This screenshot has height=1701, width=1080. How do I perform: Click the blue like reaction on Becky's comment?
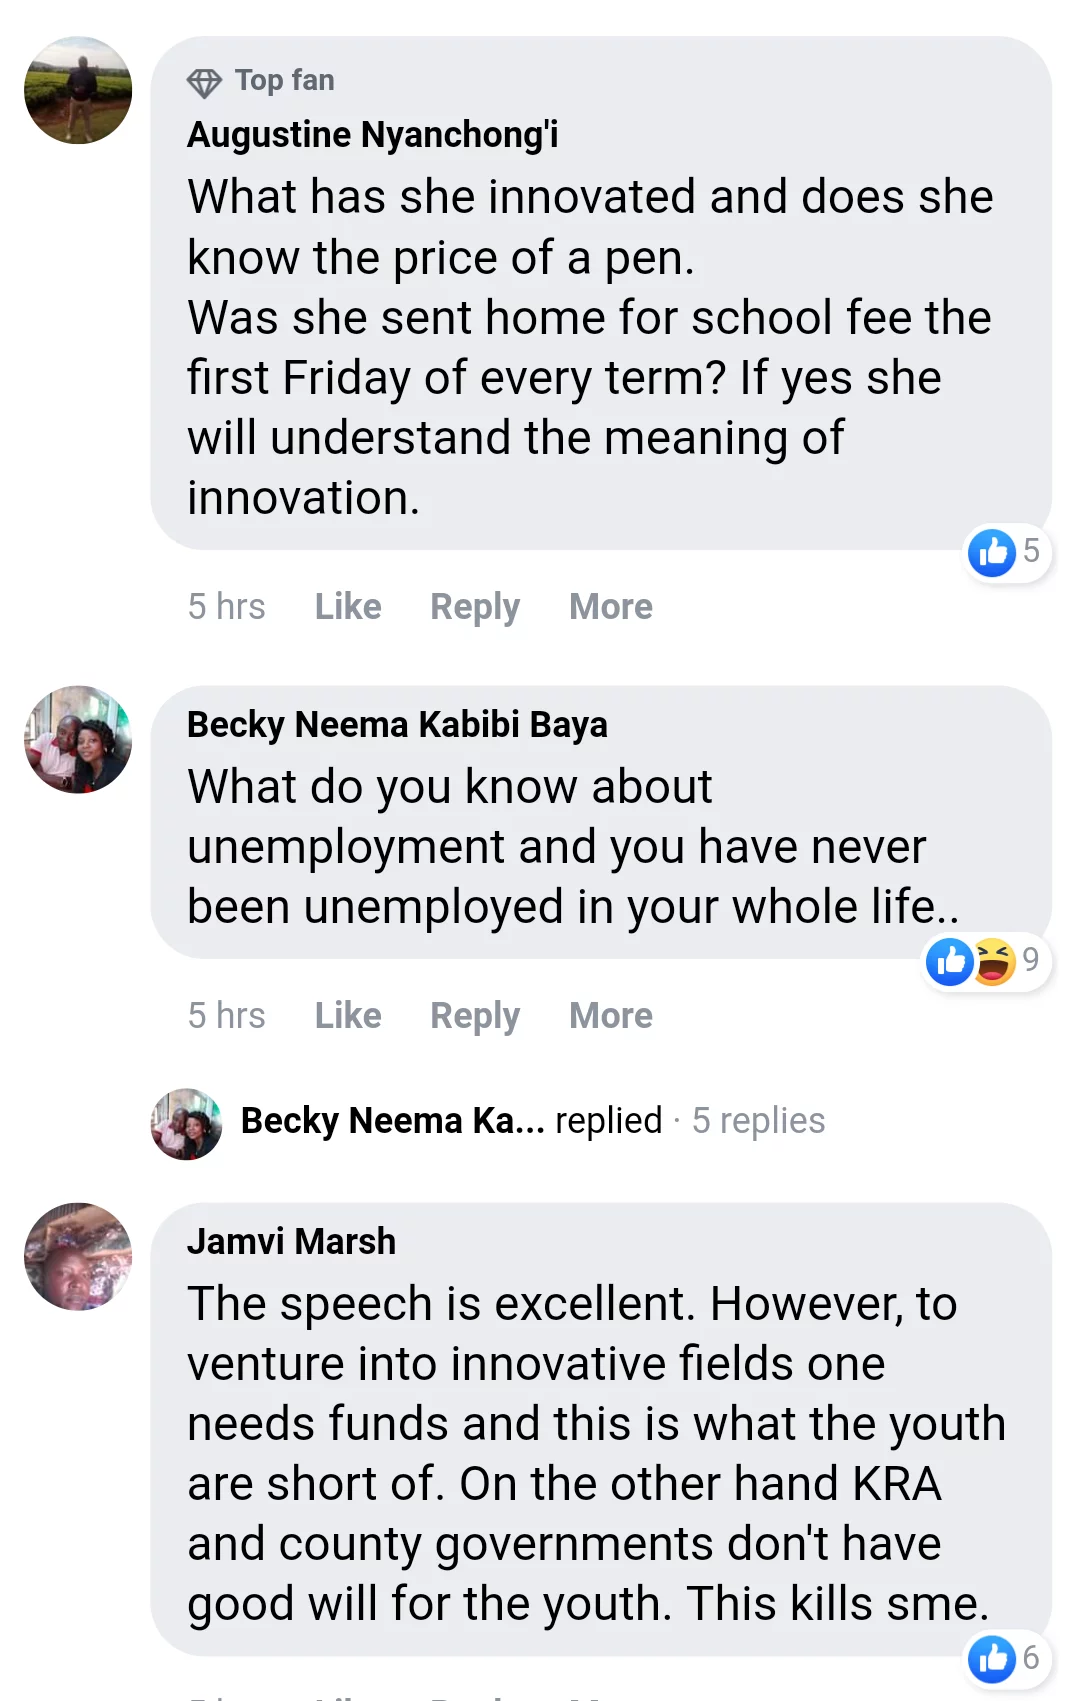click(950, 962)
